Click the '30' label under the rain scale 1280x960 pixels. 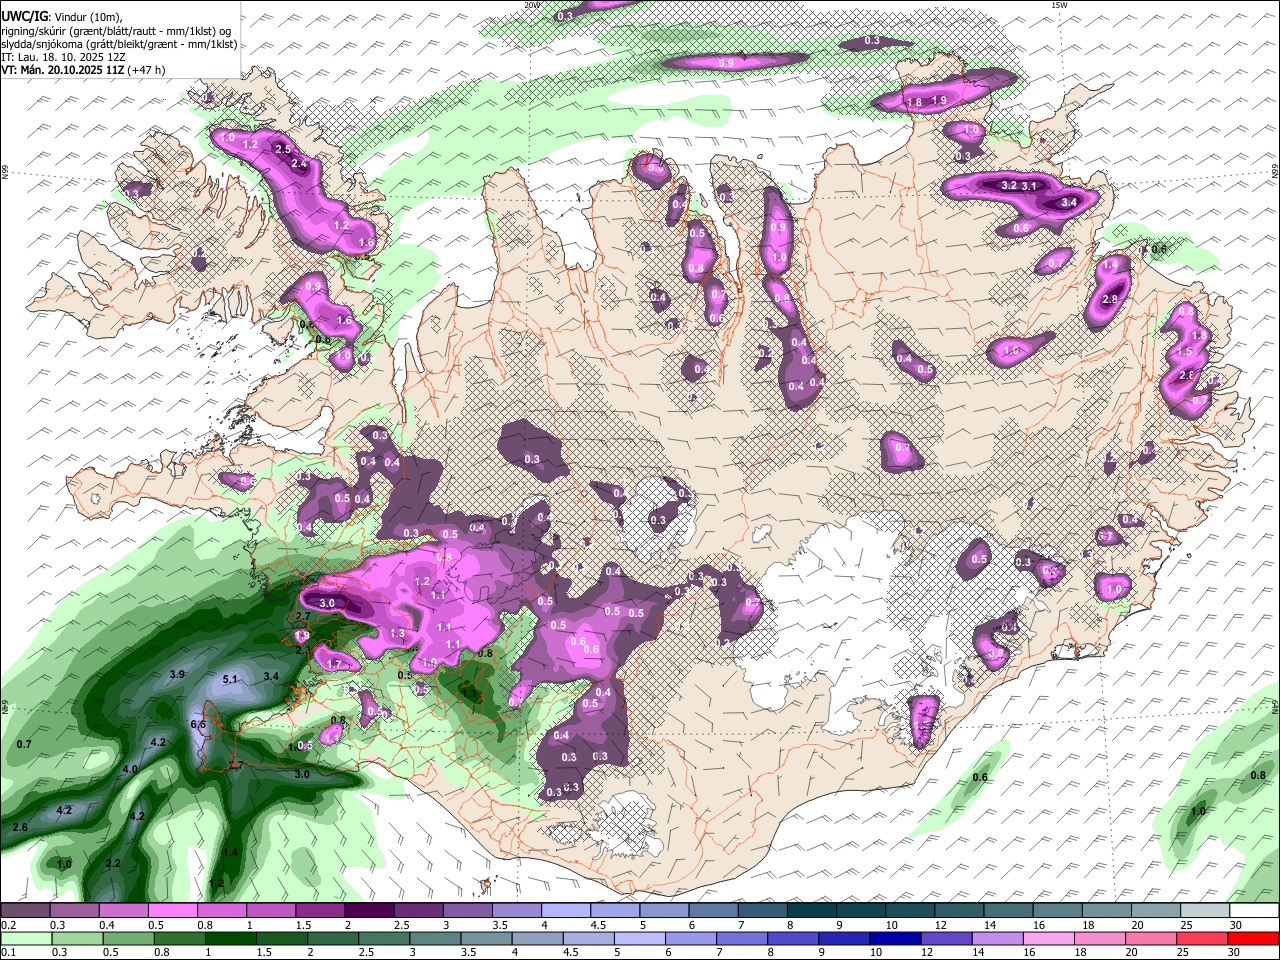coord(1236,953)
